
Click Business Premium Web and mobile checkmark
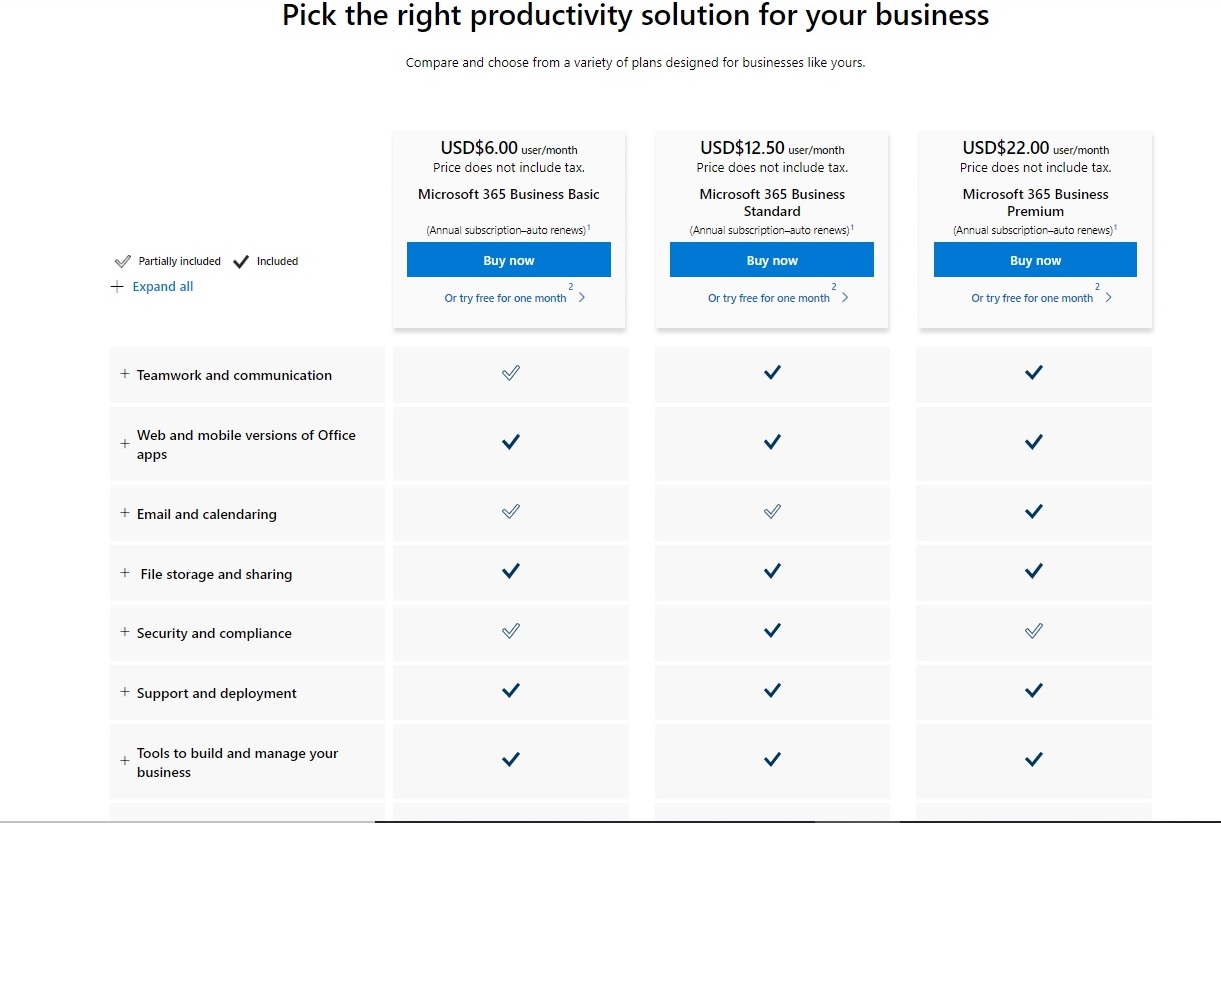pyautogui.click(x=1034, y=442)
